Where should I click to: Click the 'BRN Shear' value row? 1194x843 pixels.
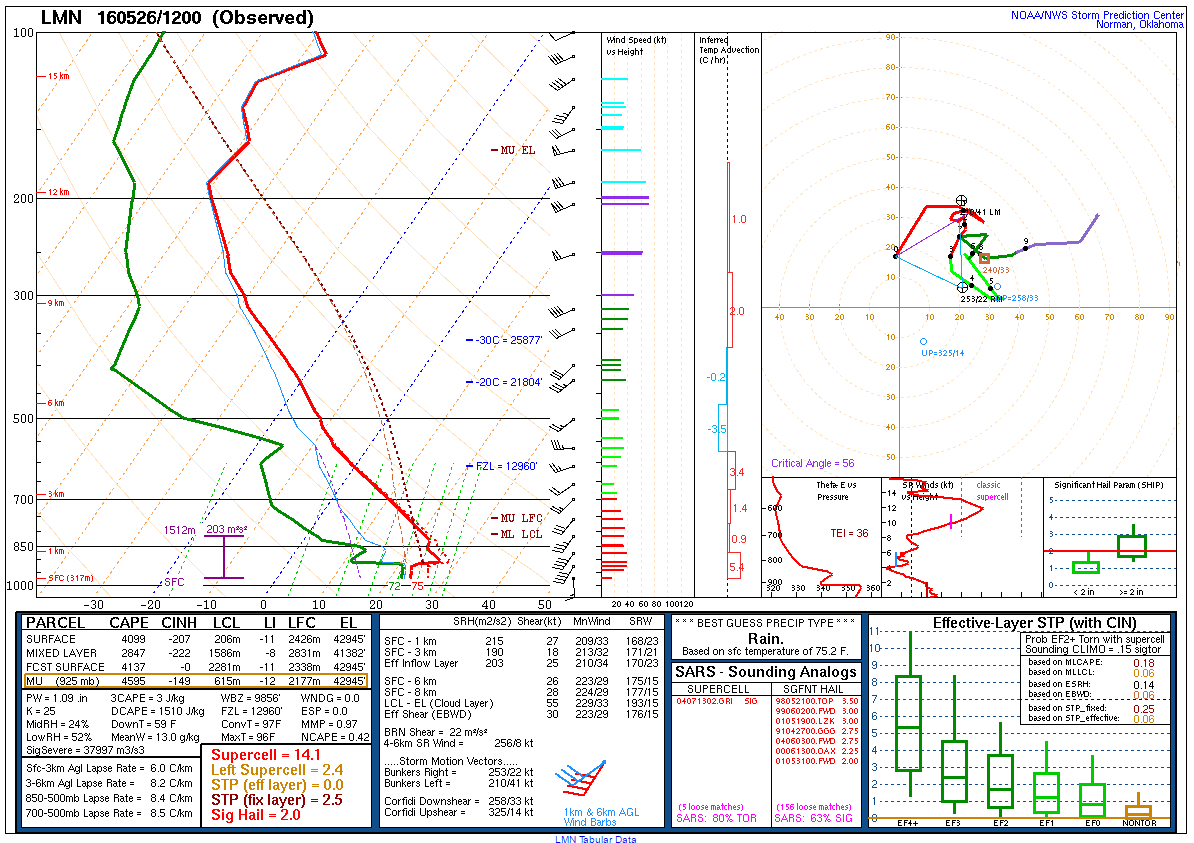pos(436,733)
